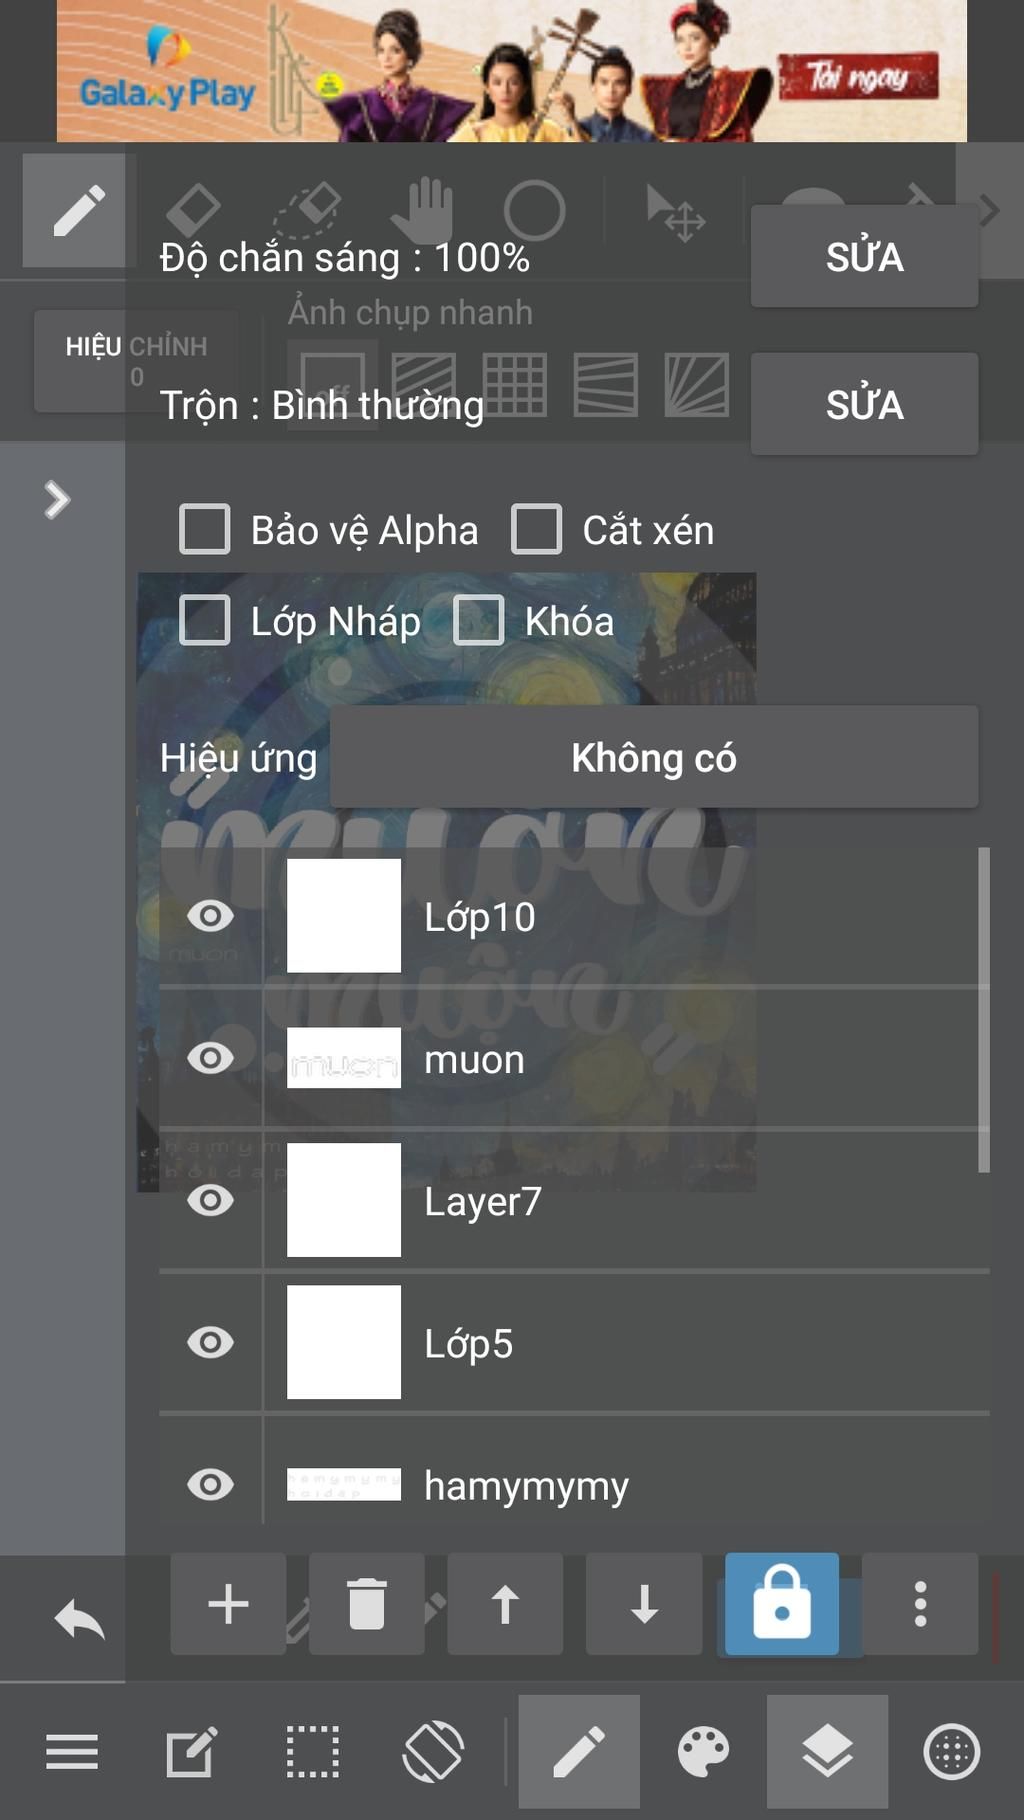Tap SỬA next to Độ chắn sáng
Viewport: 1024px width, 1820px height.
click(863, 257)
